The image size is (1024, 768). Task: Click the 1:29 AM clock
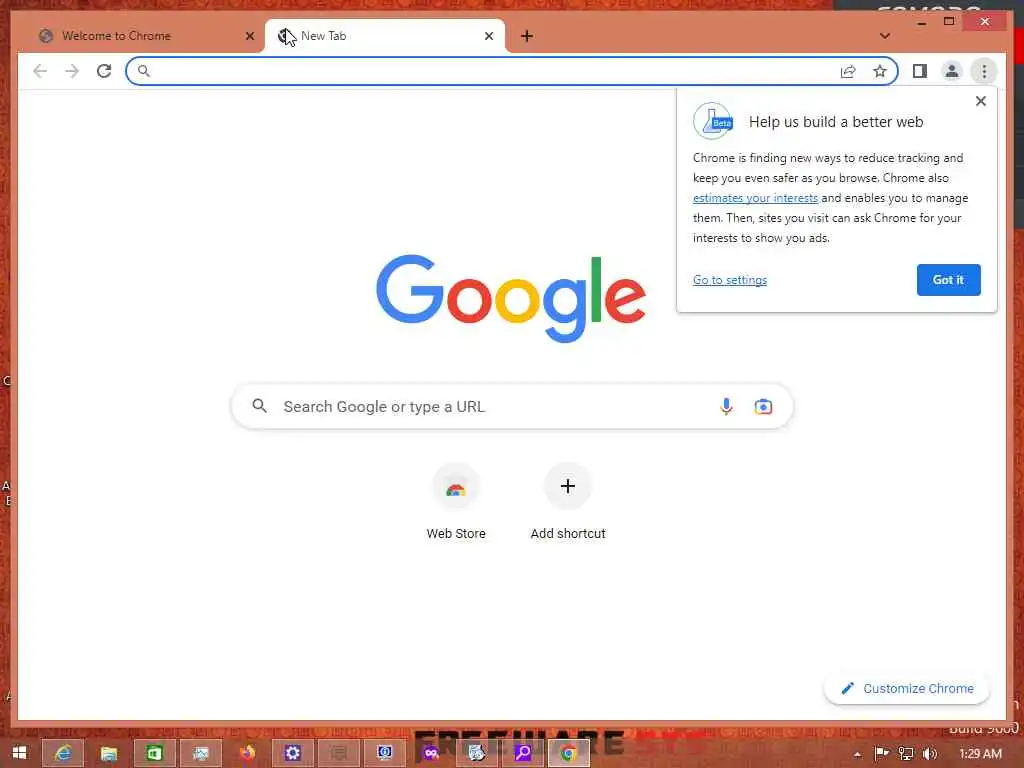click(x=980, y=754)
